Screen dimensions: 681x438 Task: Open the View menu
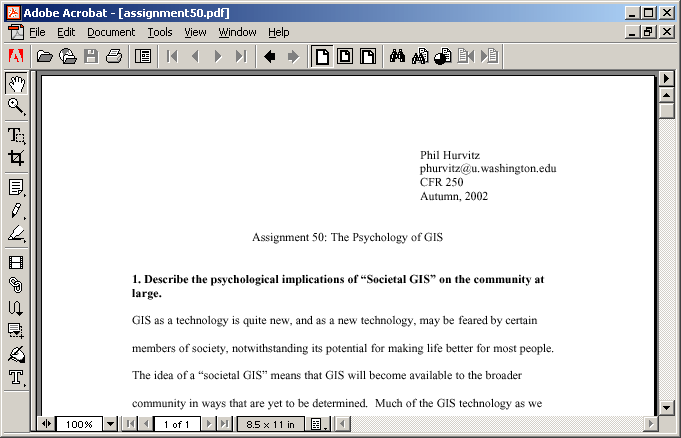[x=195, y=32]
